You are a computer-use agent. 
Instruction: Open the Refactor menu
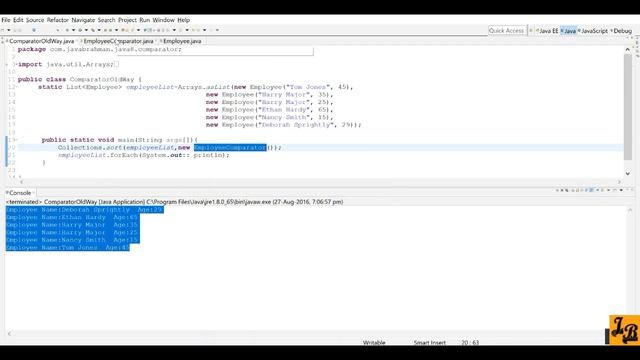click(58, 20)
